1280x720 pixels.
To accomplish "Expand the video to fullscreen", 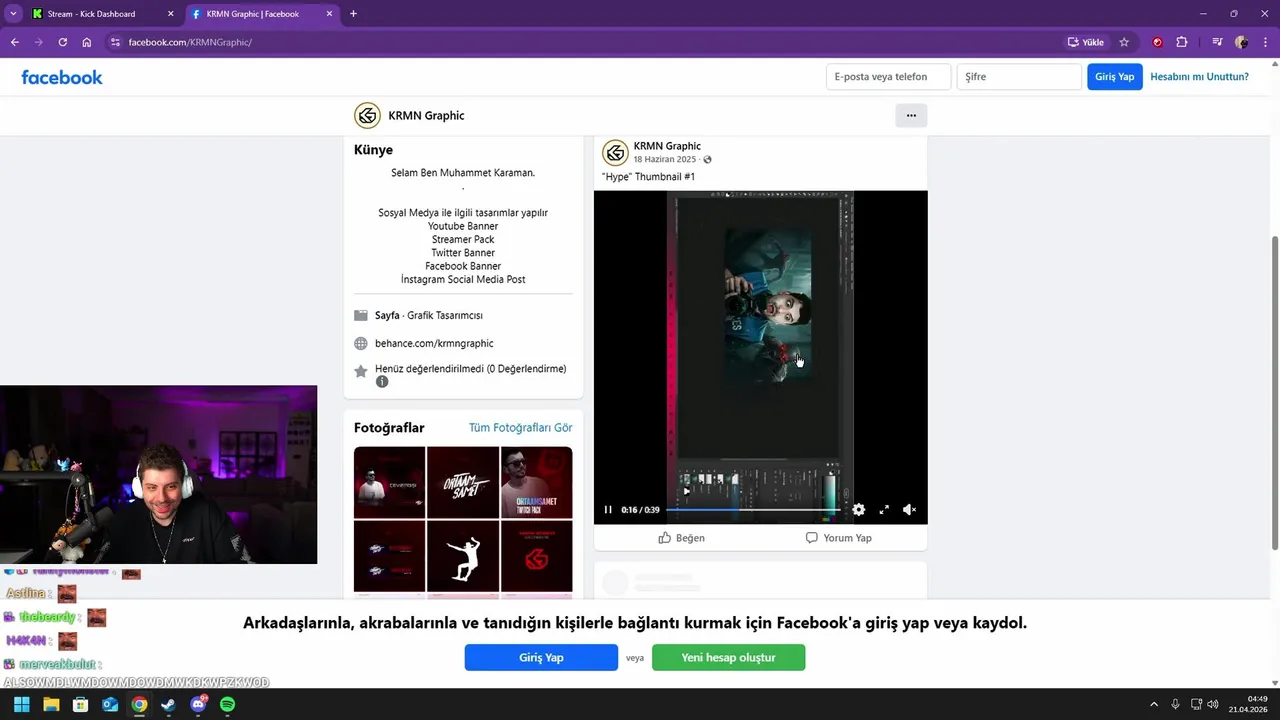I will click(x=884, y=510).
